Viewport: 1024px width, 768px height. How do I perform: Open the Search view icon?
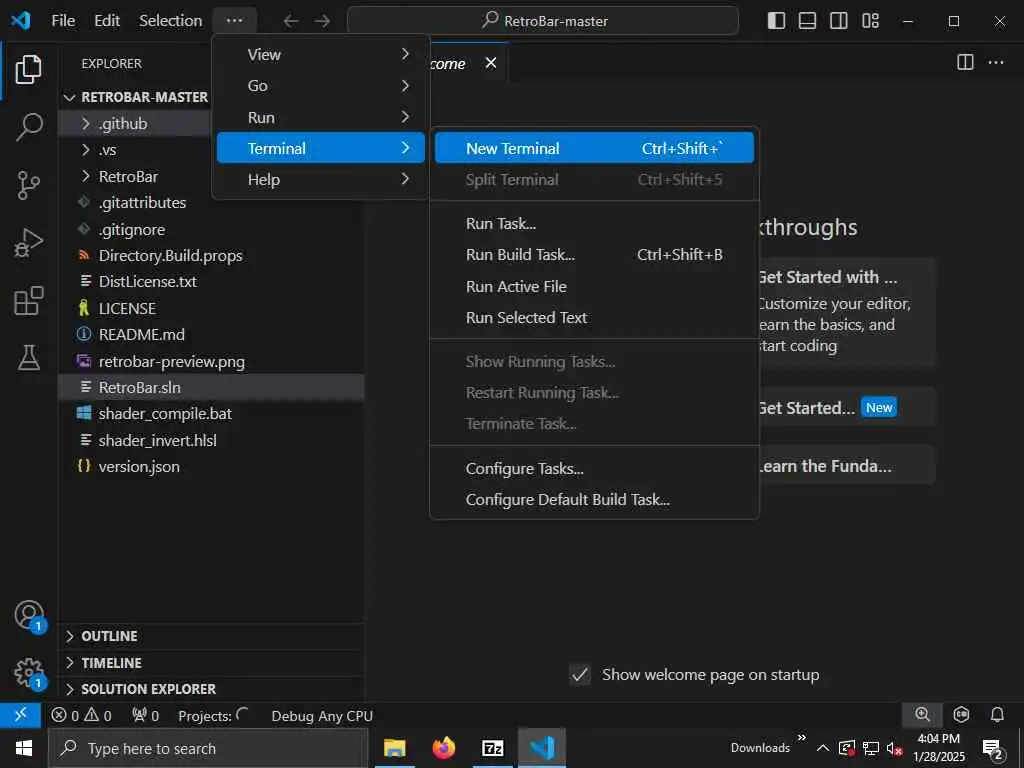click(x=28, y=127)
